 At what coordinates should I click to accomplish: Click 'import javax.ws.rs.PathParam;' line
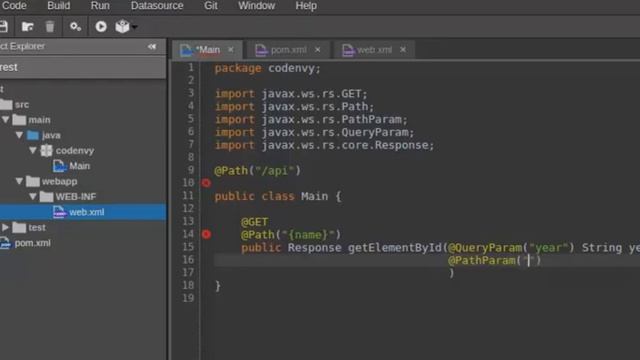pyautogui.click(x=311, y=120)
